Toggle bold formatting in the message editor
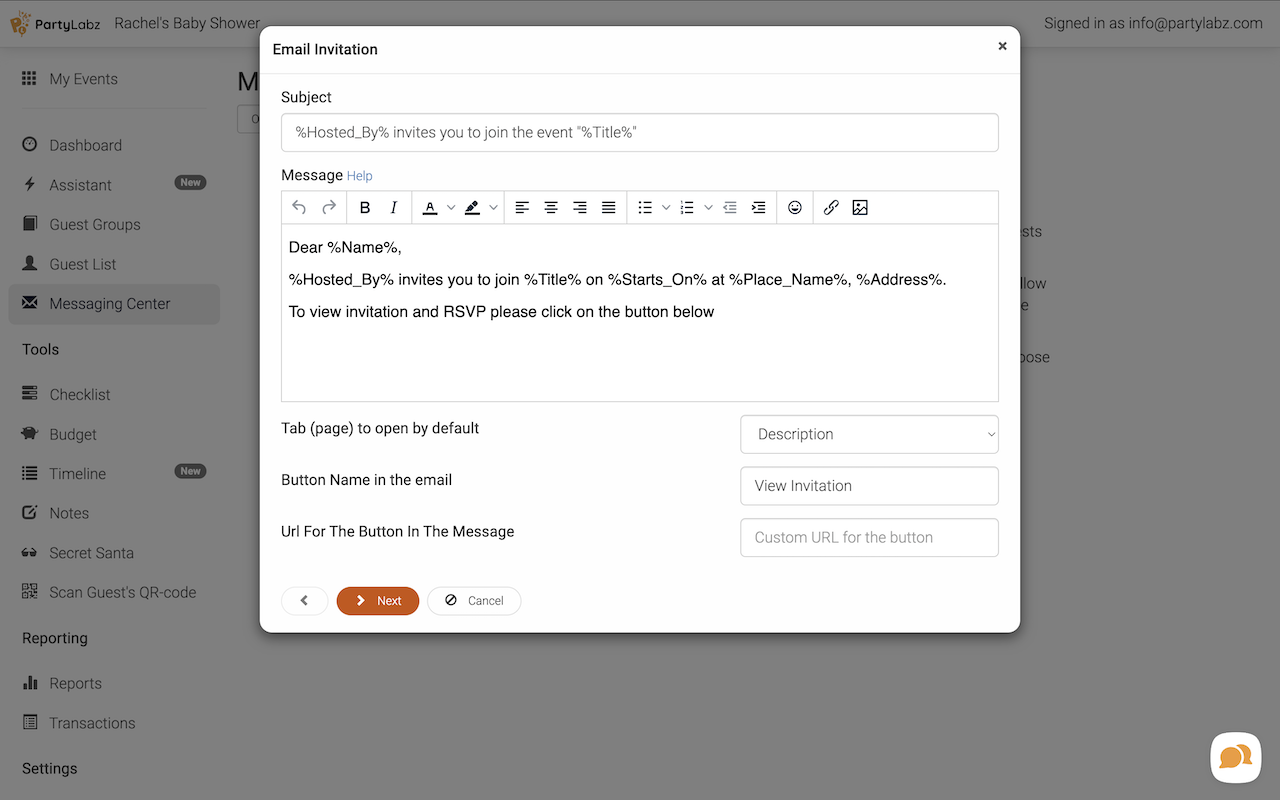This screenshot has height=800, width=1280. coord(365,208)
